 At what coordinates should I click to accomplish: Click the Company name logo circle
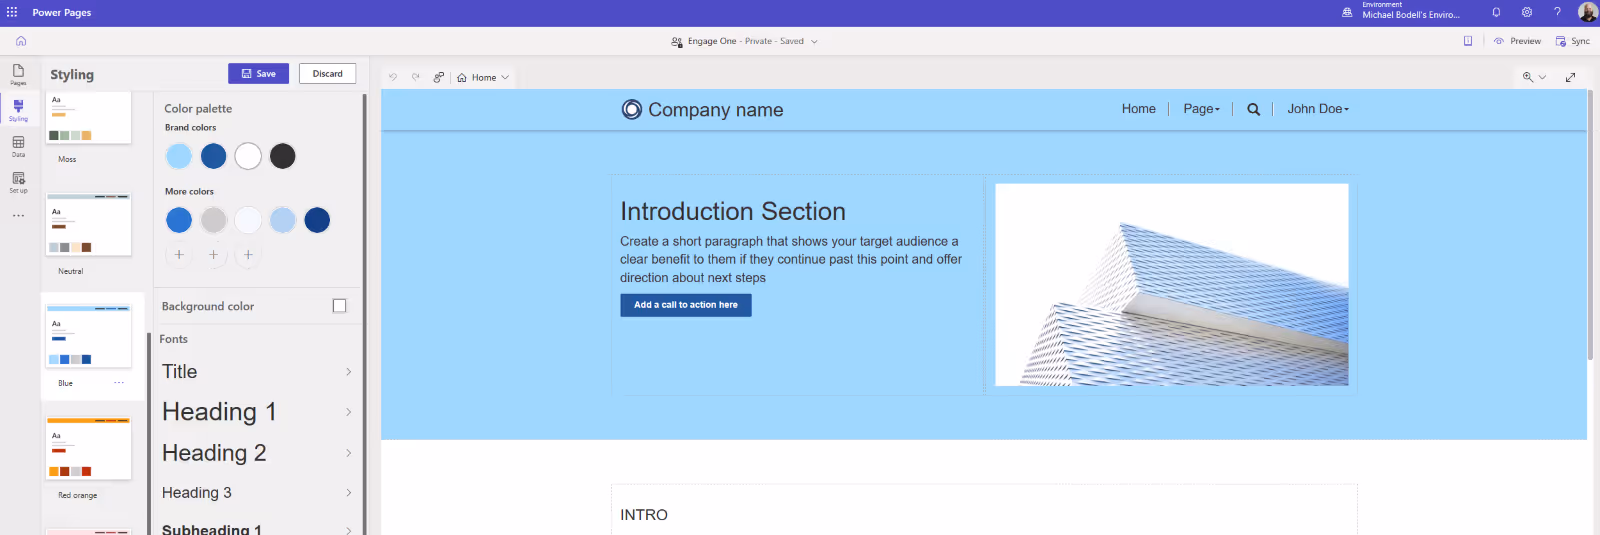pyautogui.click(x=631, y=109)
